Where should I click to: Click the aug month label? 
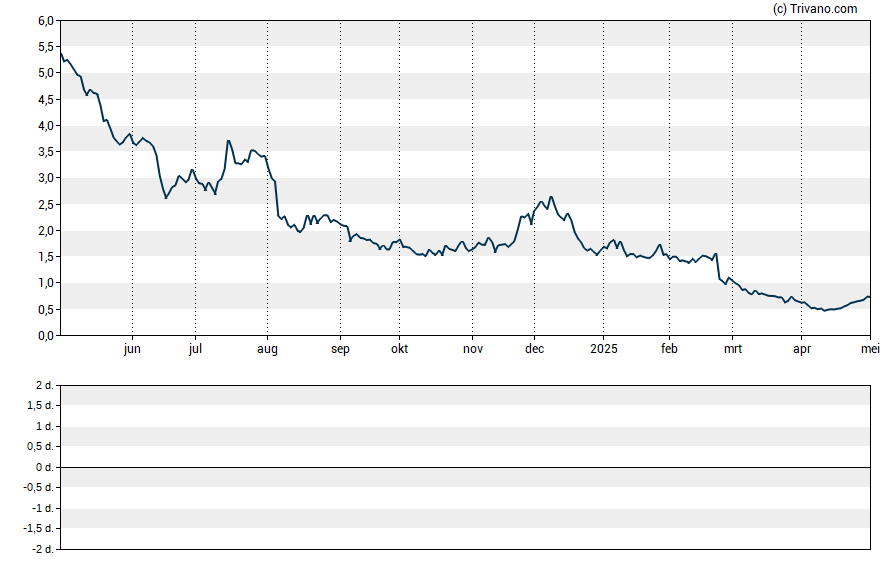267,349
